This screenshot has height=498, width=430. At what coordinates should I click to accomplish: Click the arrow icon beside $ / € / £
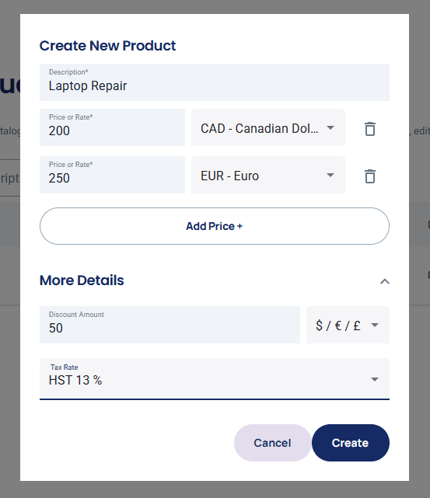pyautogui.click(x=375, y=325)
